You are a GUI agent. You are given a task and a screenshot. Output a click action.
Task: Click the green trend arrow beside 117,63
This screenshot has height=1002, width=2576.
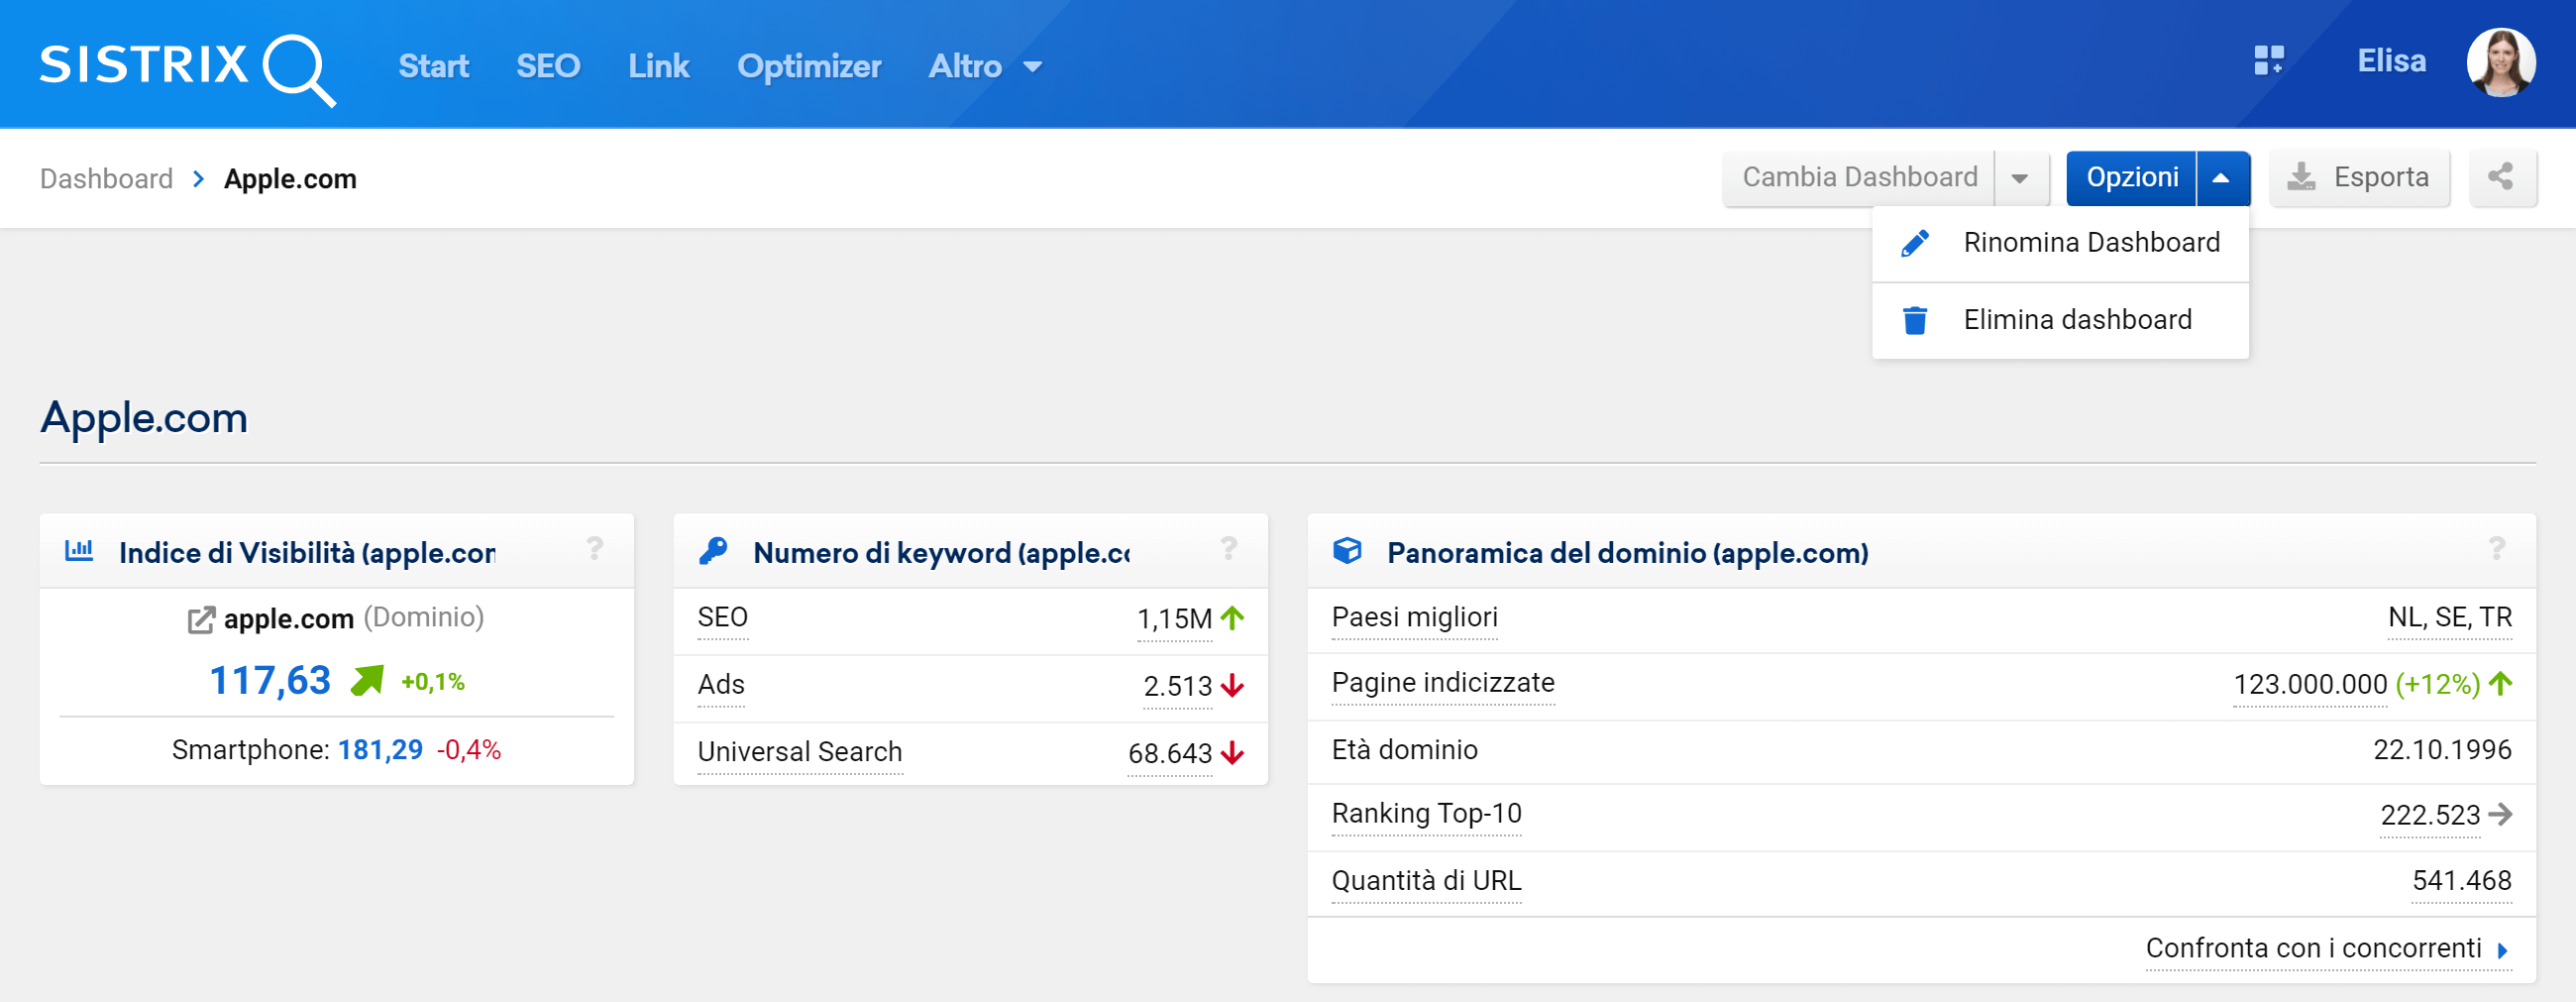click(366, 680)
